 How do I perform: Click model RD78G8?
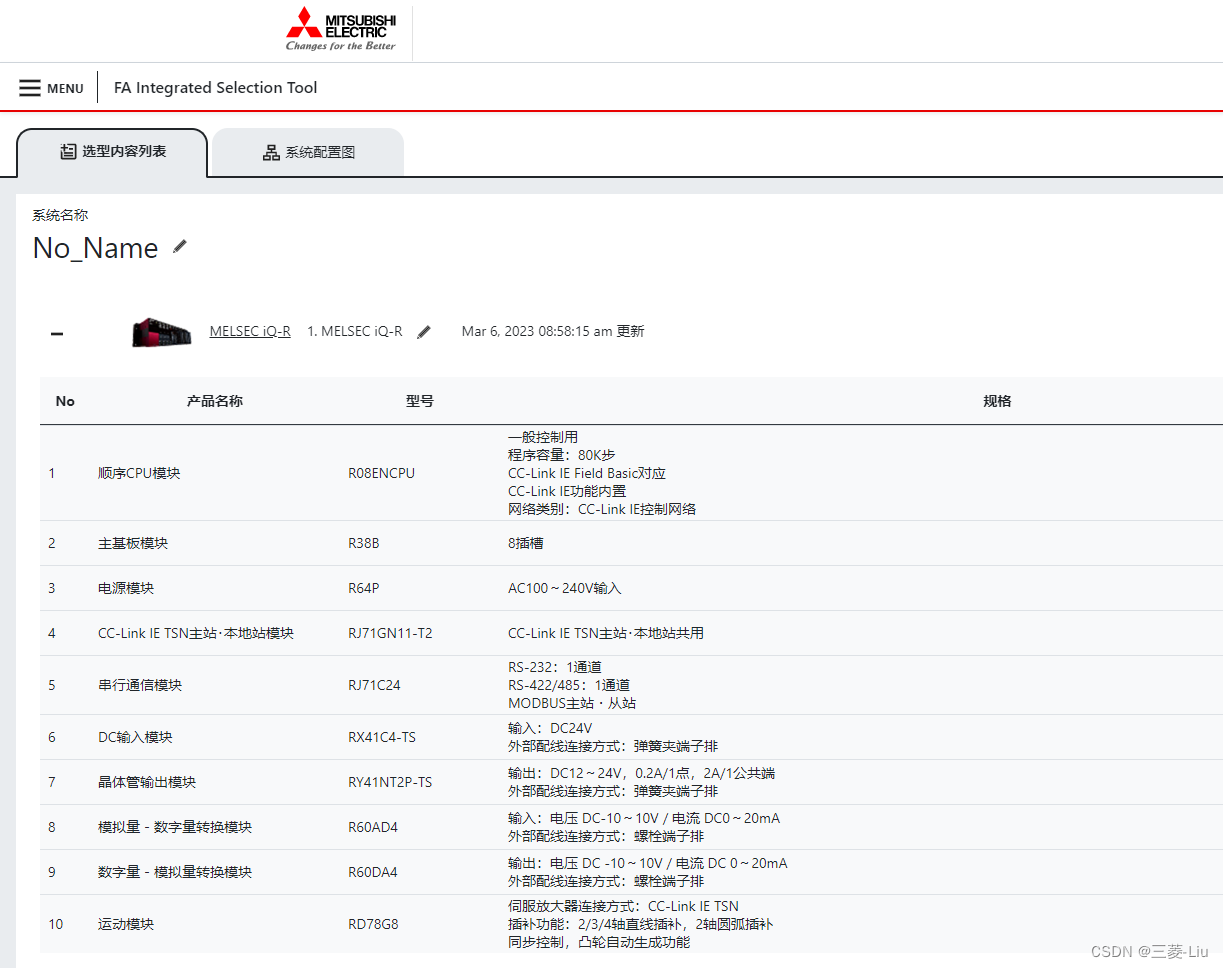point(373,924)
